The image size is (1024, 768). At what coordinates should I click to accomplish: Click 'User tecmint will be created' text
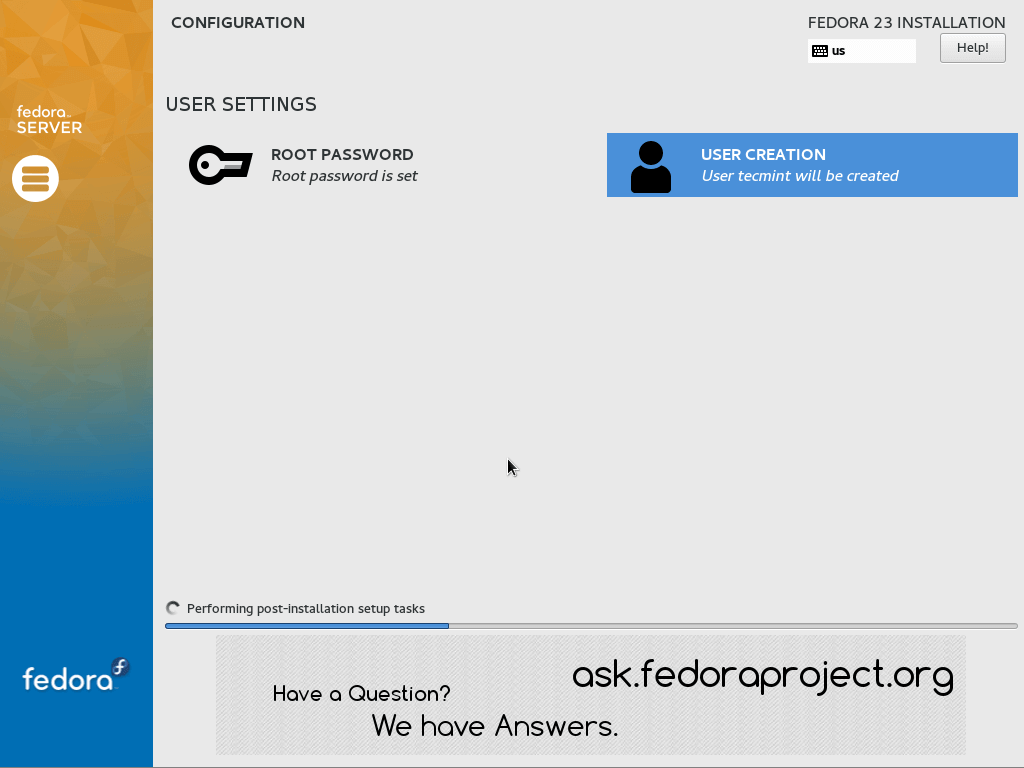click(800, 176)
